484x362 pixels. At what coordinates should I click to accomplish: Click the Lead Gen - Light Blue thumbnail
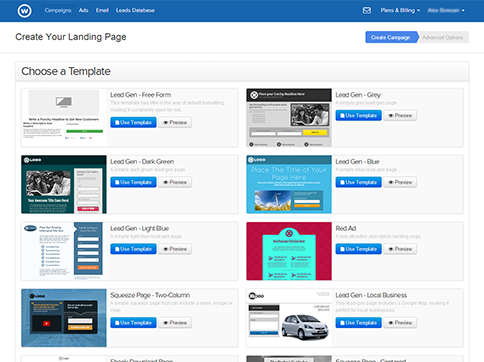pos(64,251)
